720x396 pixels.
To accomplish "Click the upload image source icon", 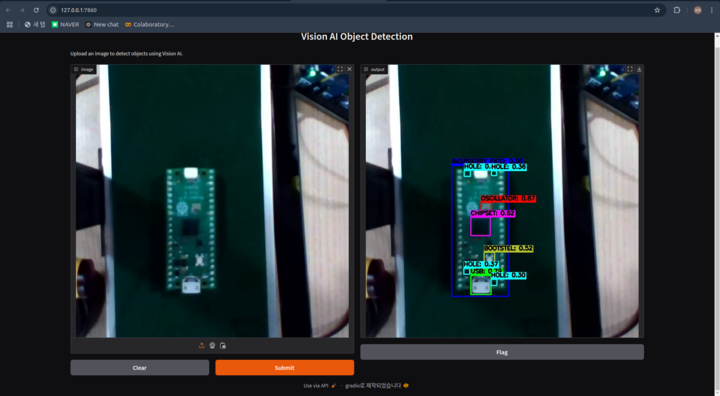I will tap(202, 345).
